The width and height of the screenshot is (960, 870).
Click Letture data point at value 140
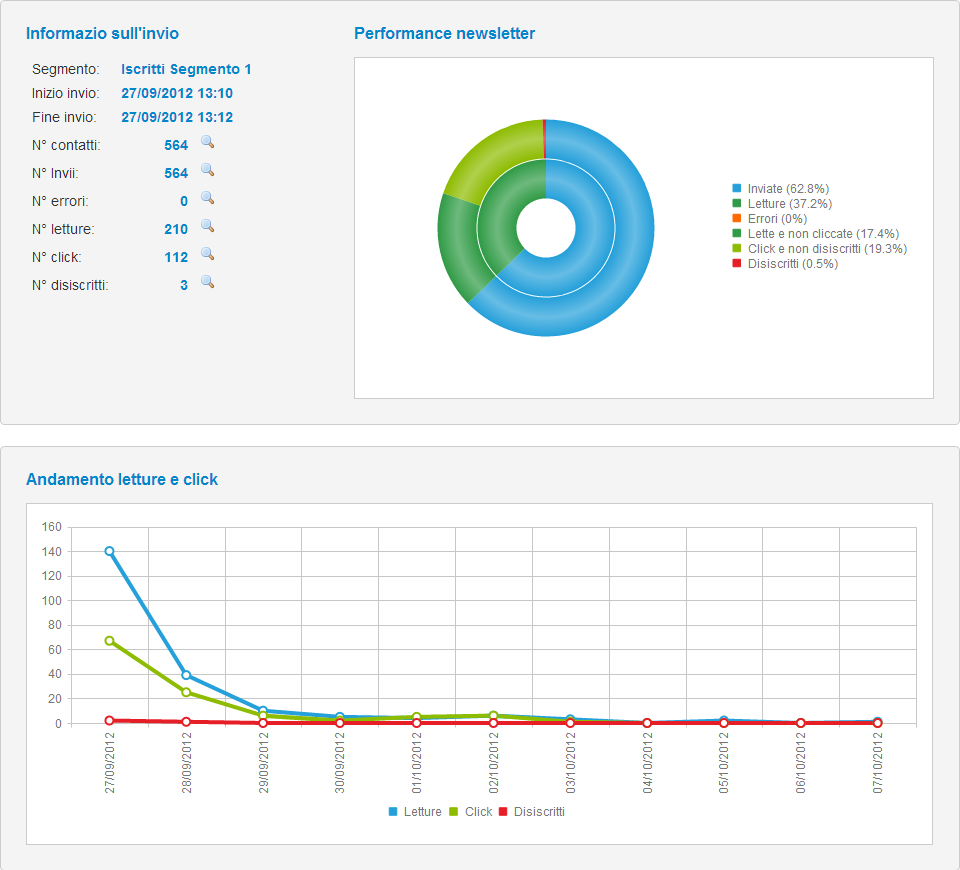coord(109,551)
